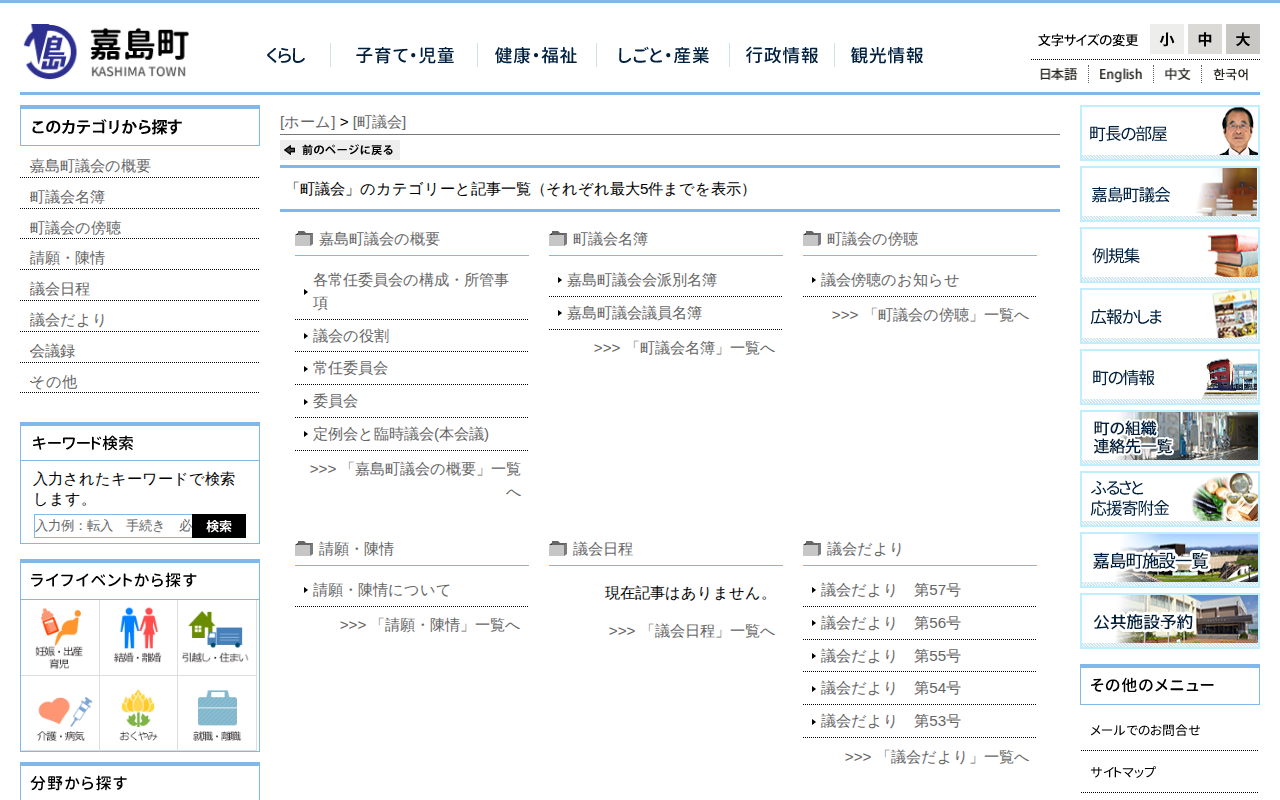1280x800 pixels.
Task: Open 議会だより 第53号
Action: point(891,721)
